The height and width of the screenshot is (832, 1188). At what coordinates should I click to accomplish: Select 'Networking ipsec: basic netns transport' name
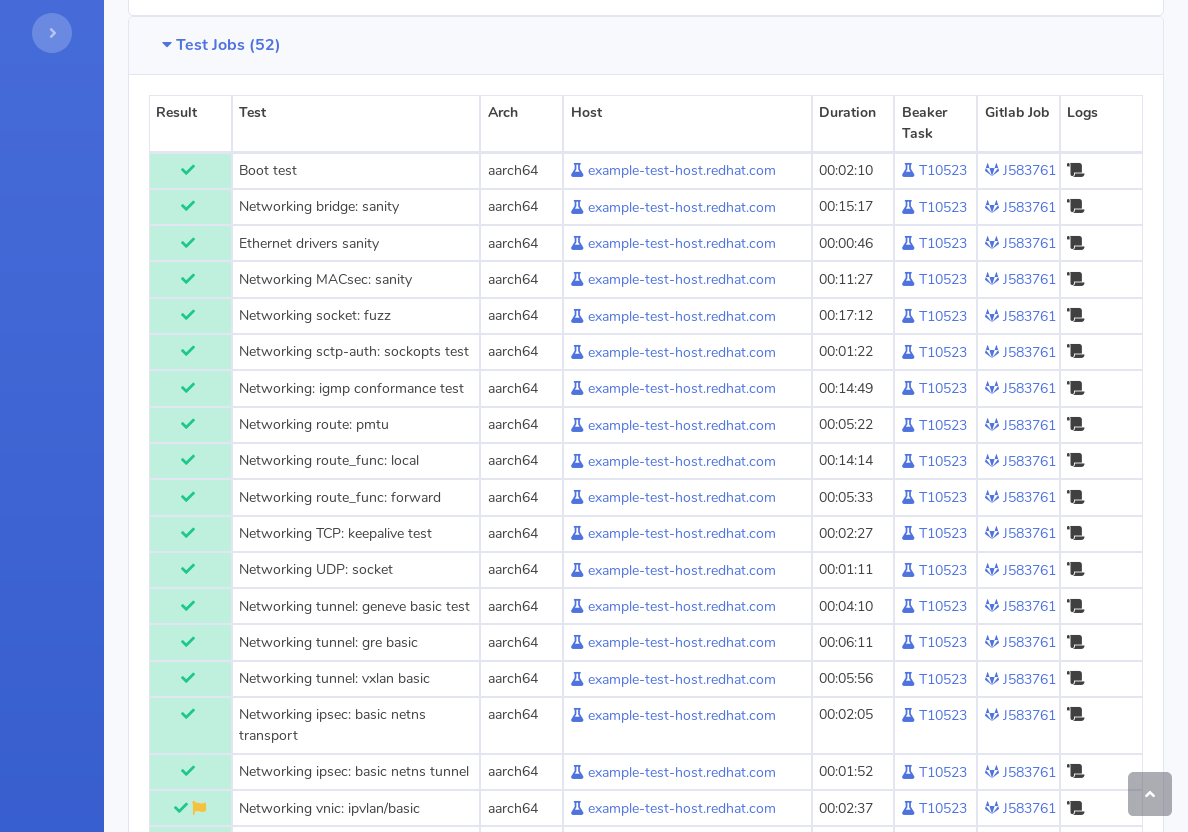(x=332, y=725)
